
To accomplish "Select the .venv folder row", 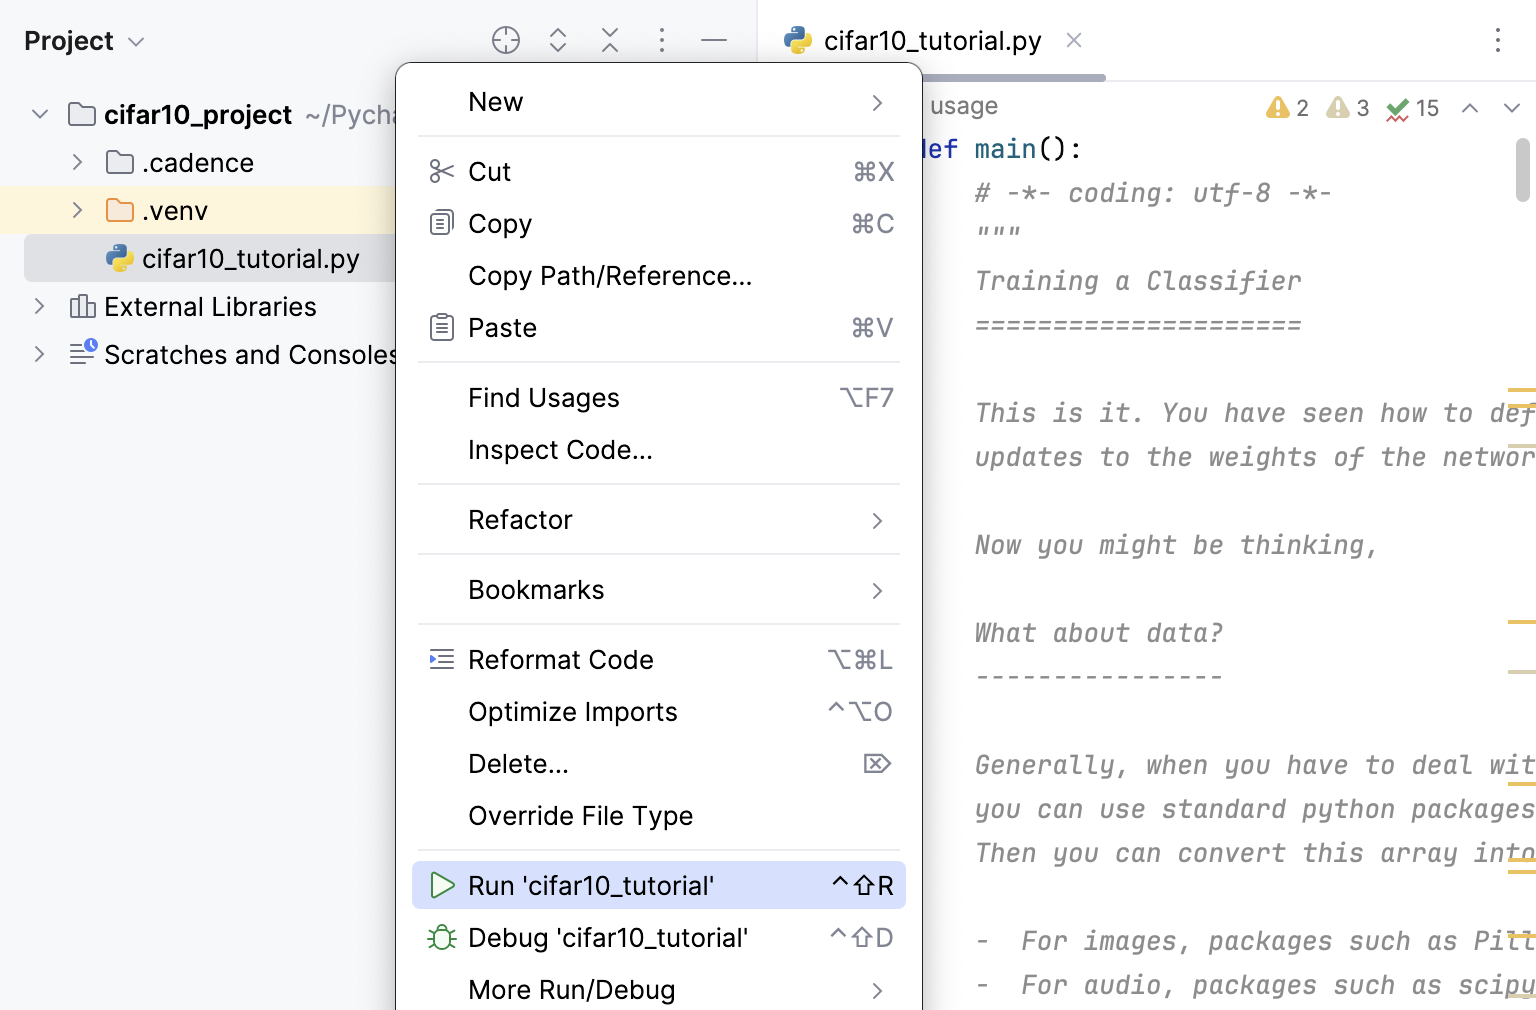I will (199, 210).
